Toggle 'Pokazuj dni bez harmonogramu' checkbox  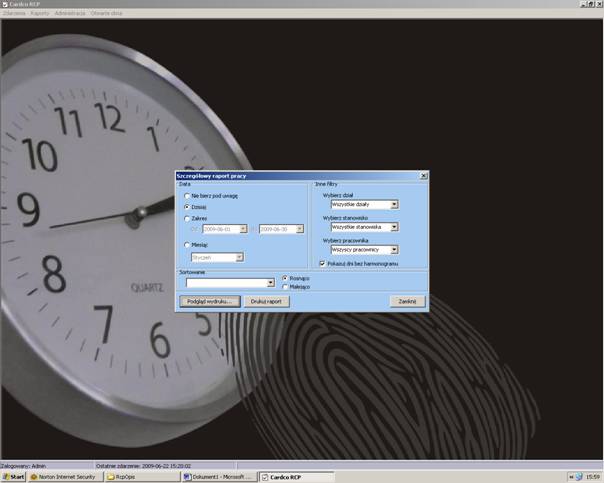[323, 264]
